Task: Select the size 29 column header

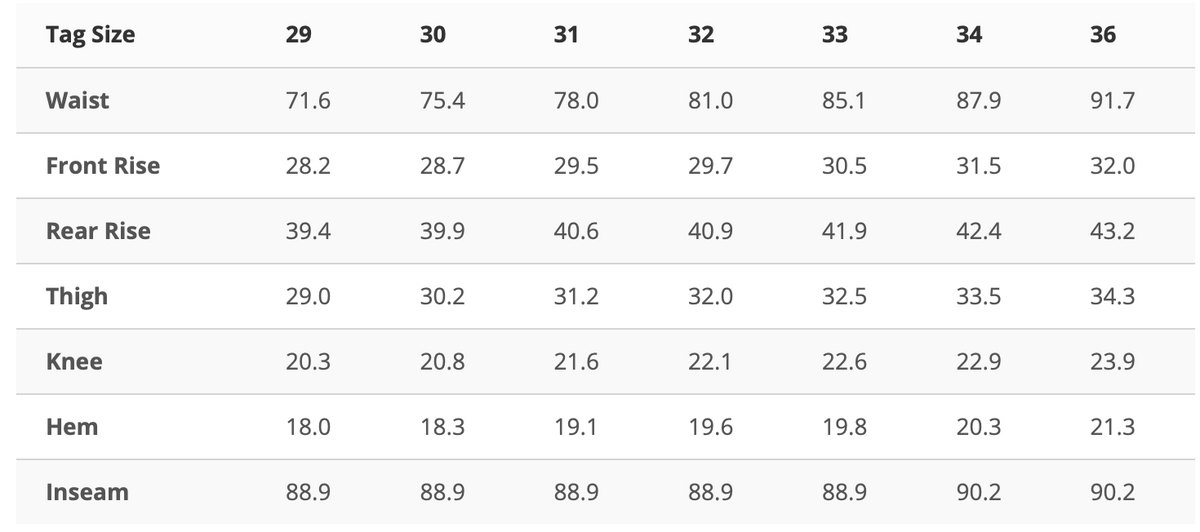Action: [298, 35]
